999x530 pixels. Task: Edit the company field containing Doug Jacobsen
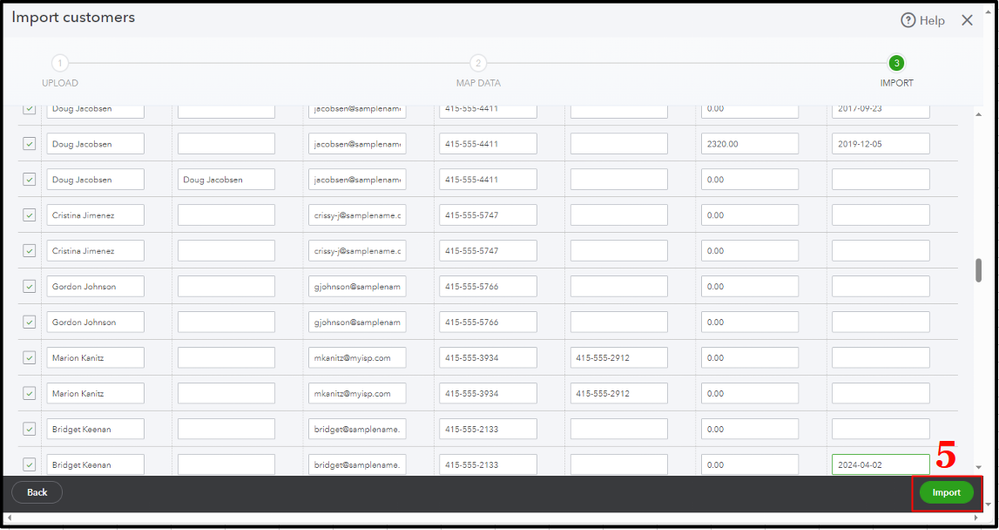(x=226, y=180)
